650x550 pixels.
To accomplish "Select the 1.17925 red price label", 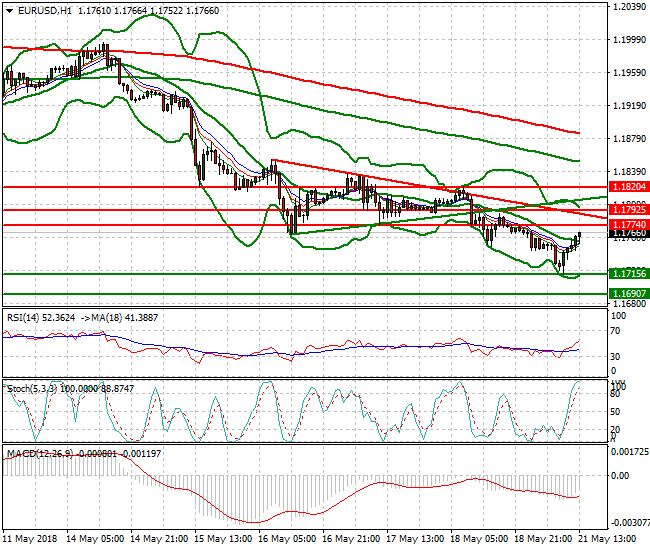I will click(629, 210).
